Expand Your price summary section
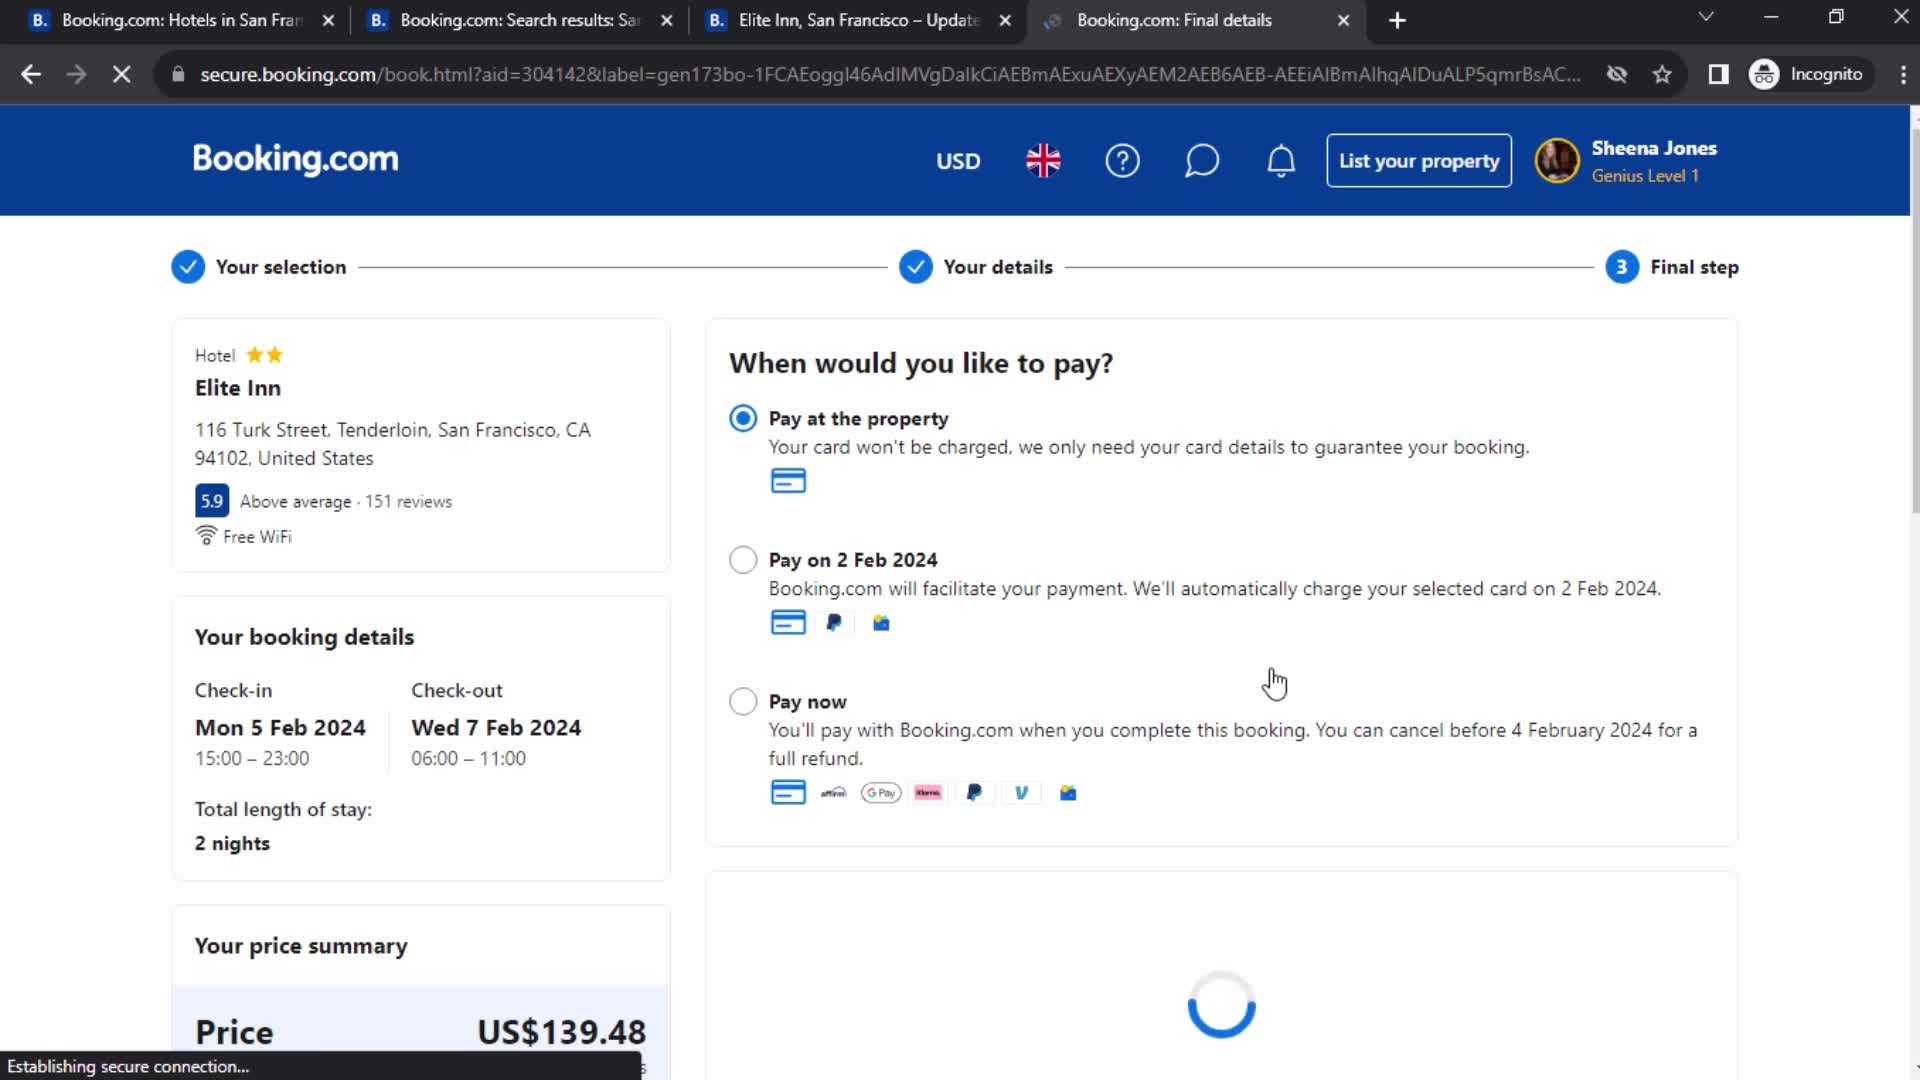Image resolution: width=1920 pixels, height=1080 pixels. (302, 945)
